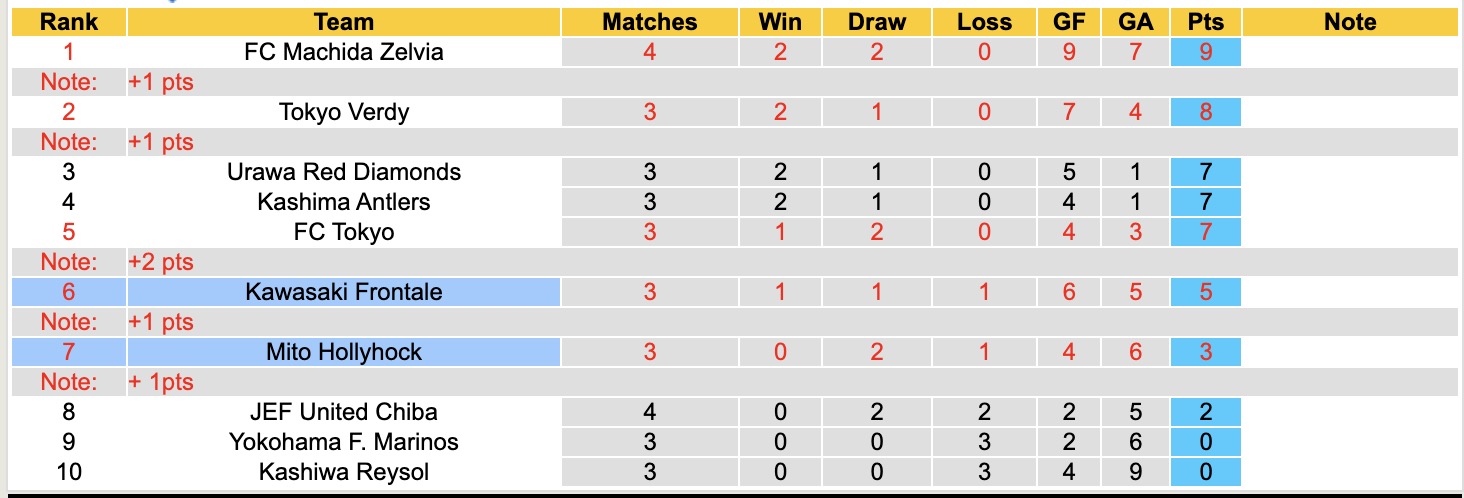Click Machida Zelvia's blue points cell
The height and width of the screenshot is (498, 1464).
[1205, 52]
